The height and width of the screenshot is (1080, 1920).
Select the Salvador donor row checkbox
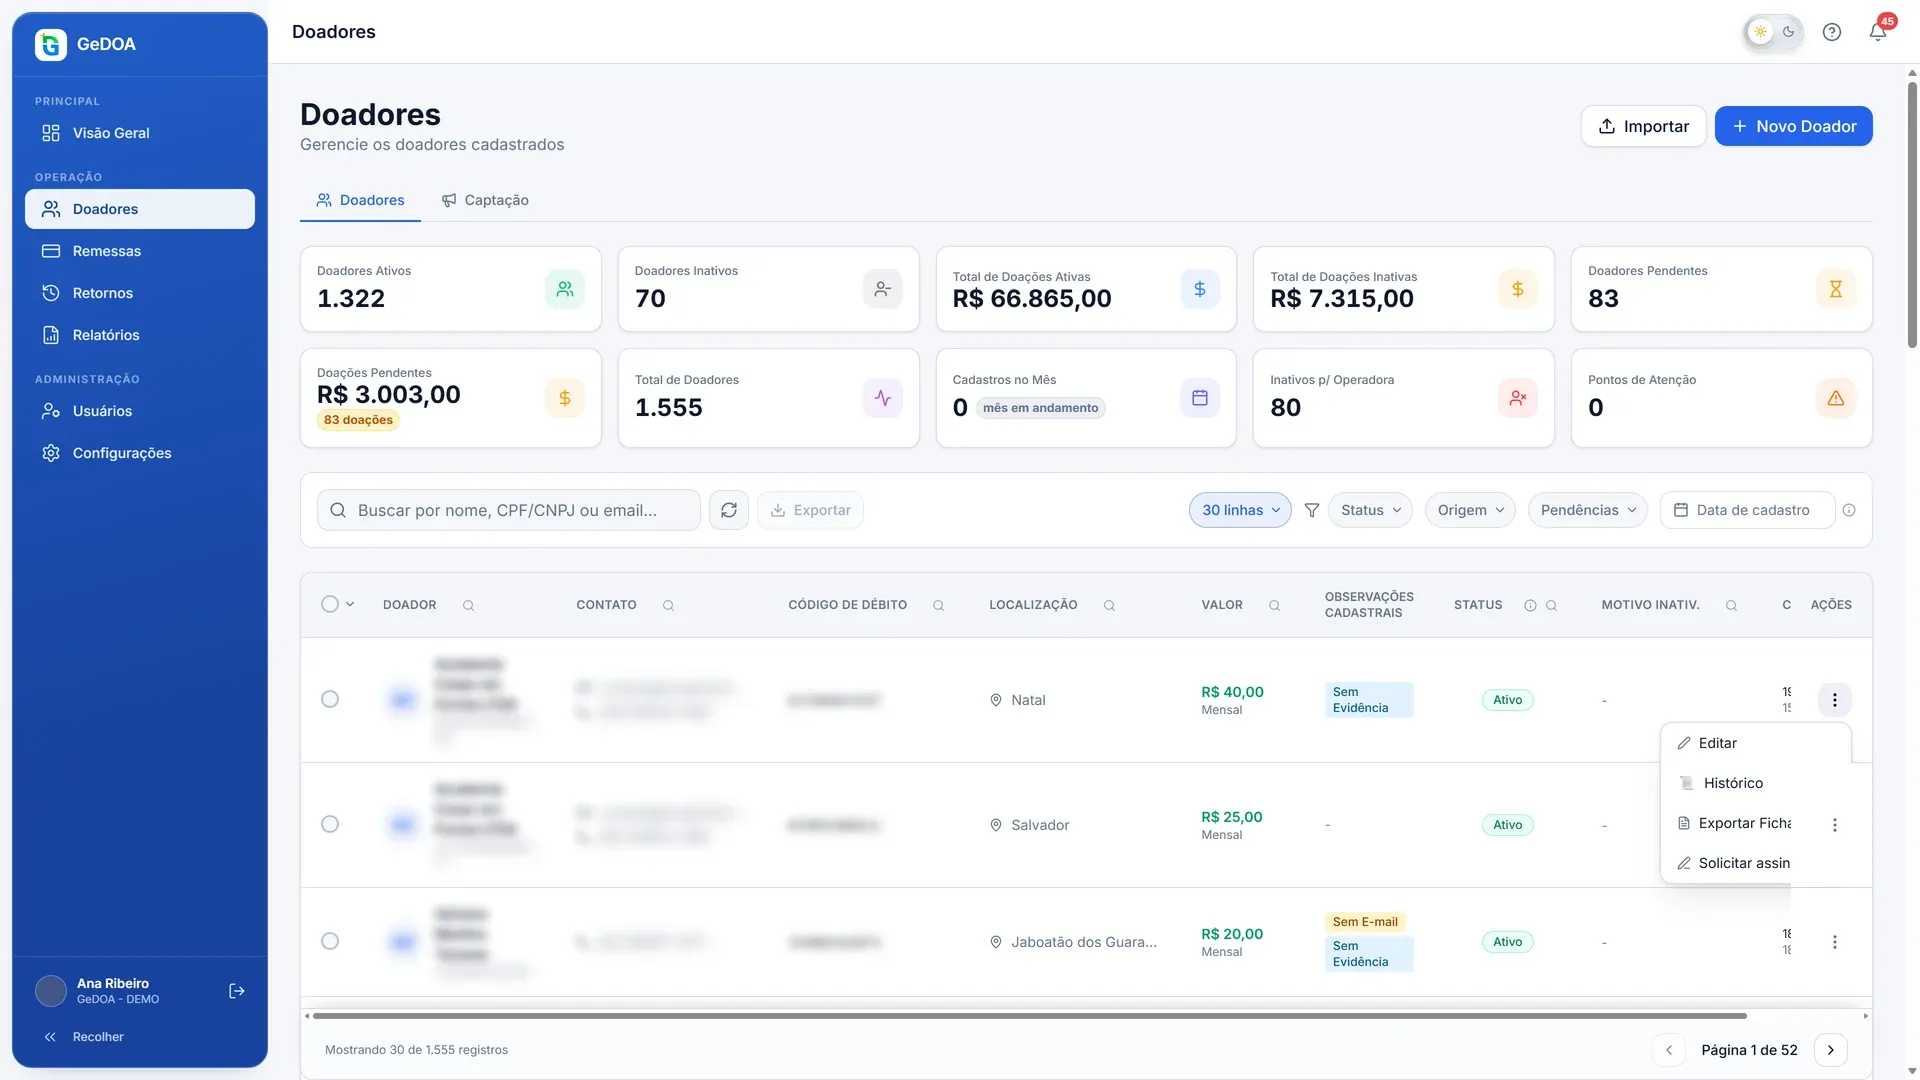[x=330, y=824]
